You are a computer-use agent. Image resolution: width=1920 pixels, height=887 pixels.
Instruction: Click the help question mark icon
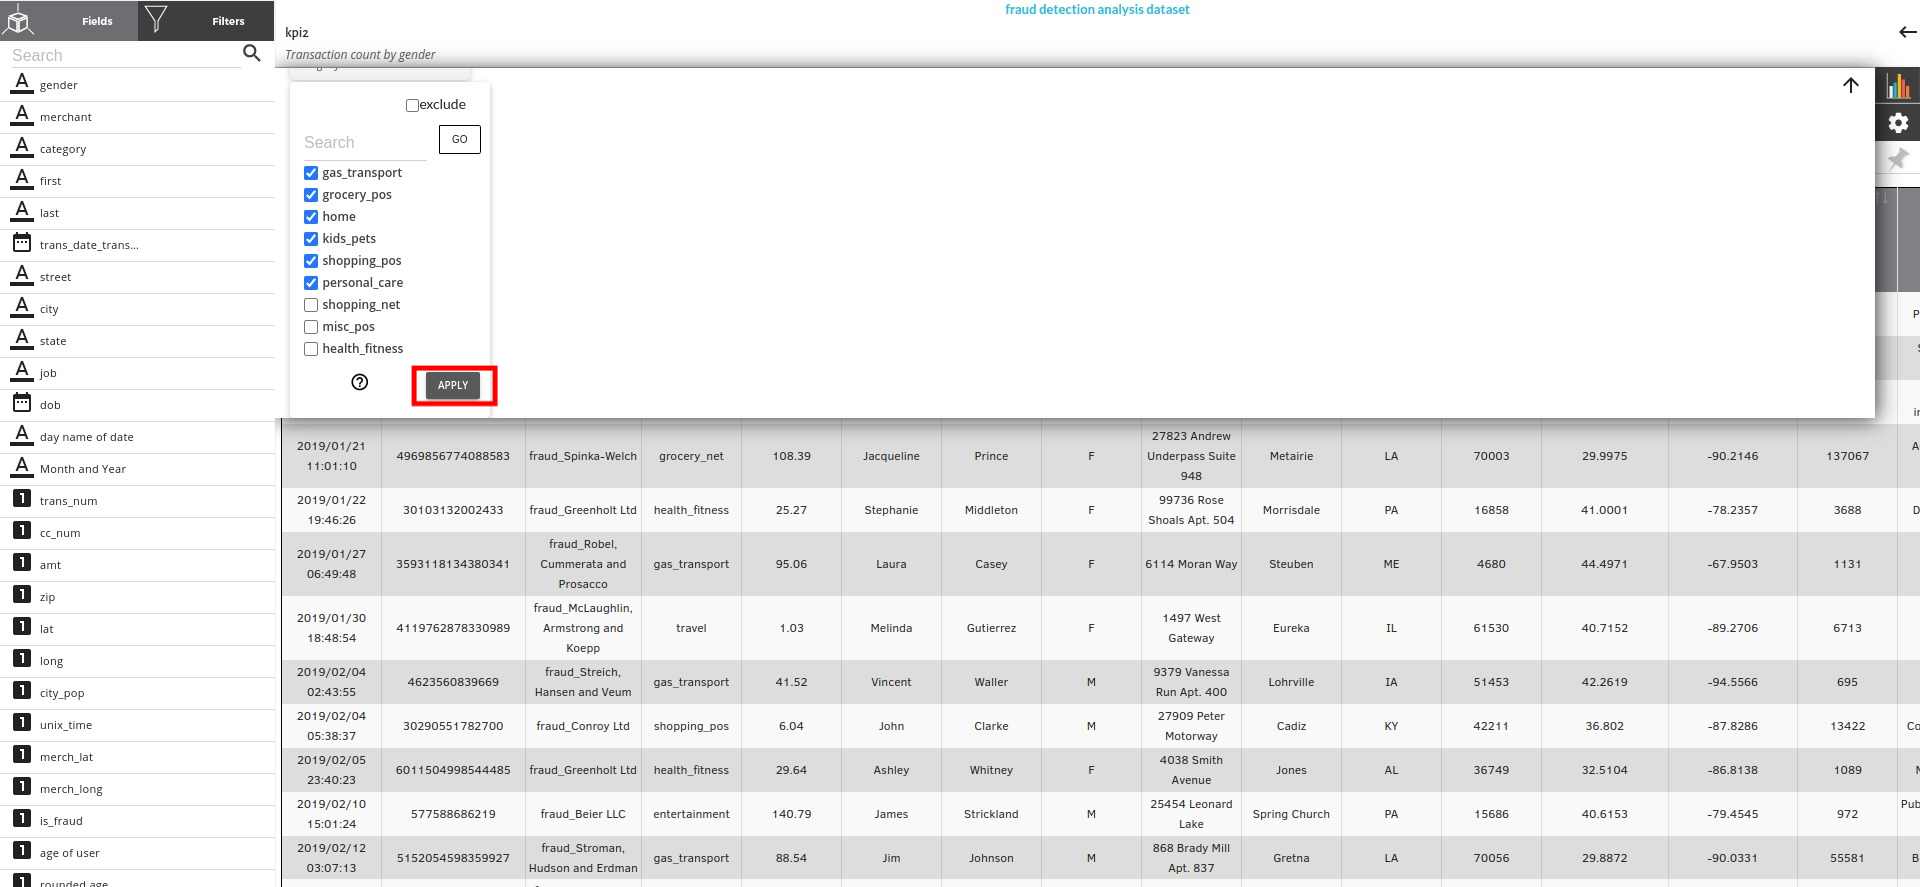pos(360,382)
